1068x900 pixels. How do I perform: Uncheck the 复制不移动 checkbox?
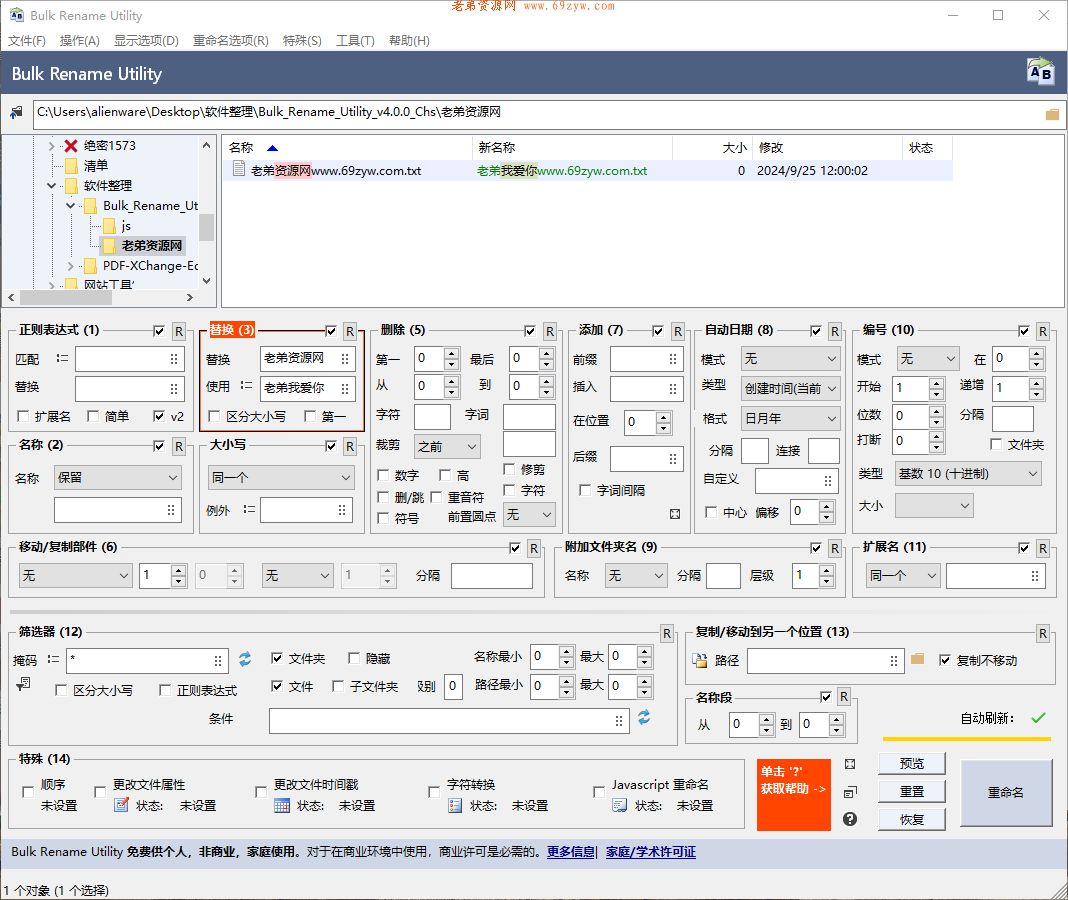(945, 660)
